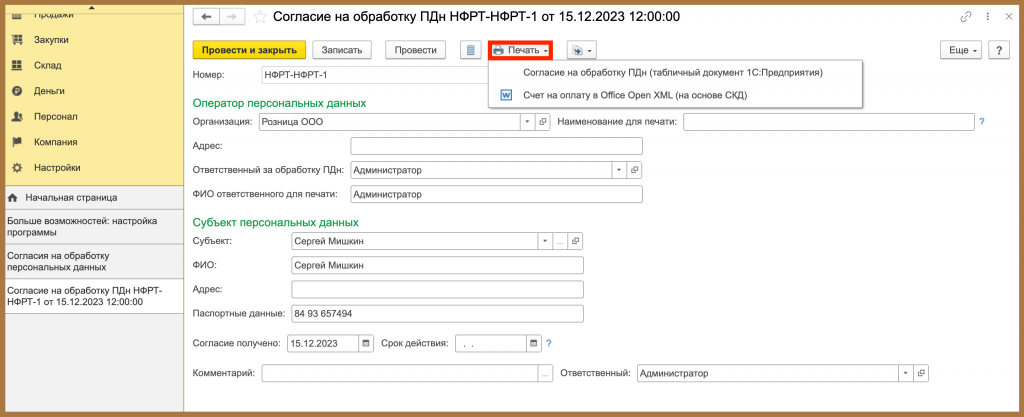The image size is (1024, 417).
Task: Click the Субъект ellipsis select button
Action: pos(560,241)
